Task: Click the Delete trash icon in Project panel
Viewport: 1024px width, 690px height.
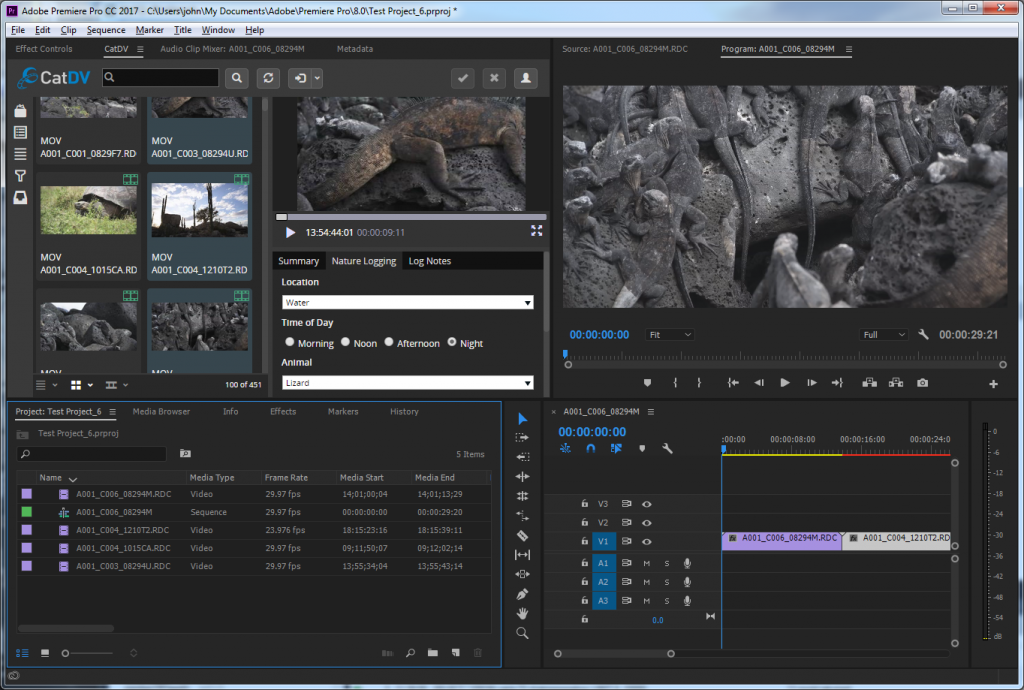Action: 478,653
